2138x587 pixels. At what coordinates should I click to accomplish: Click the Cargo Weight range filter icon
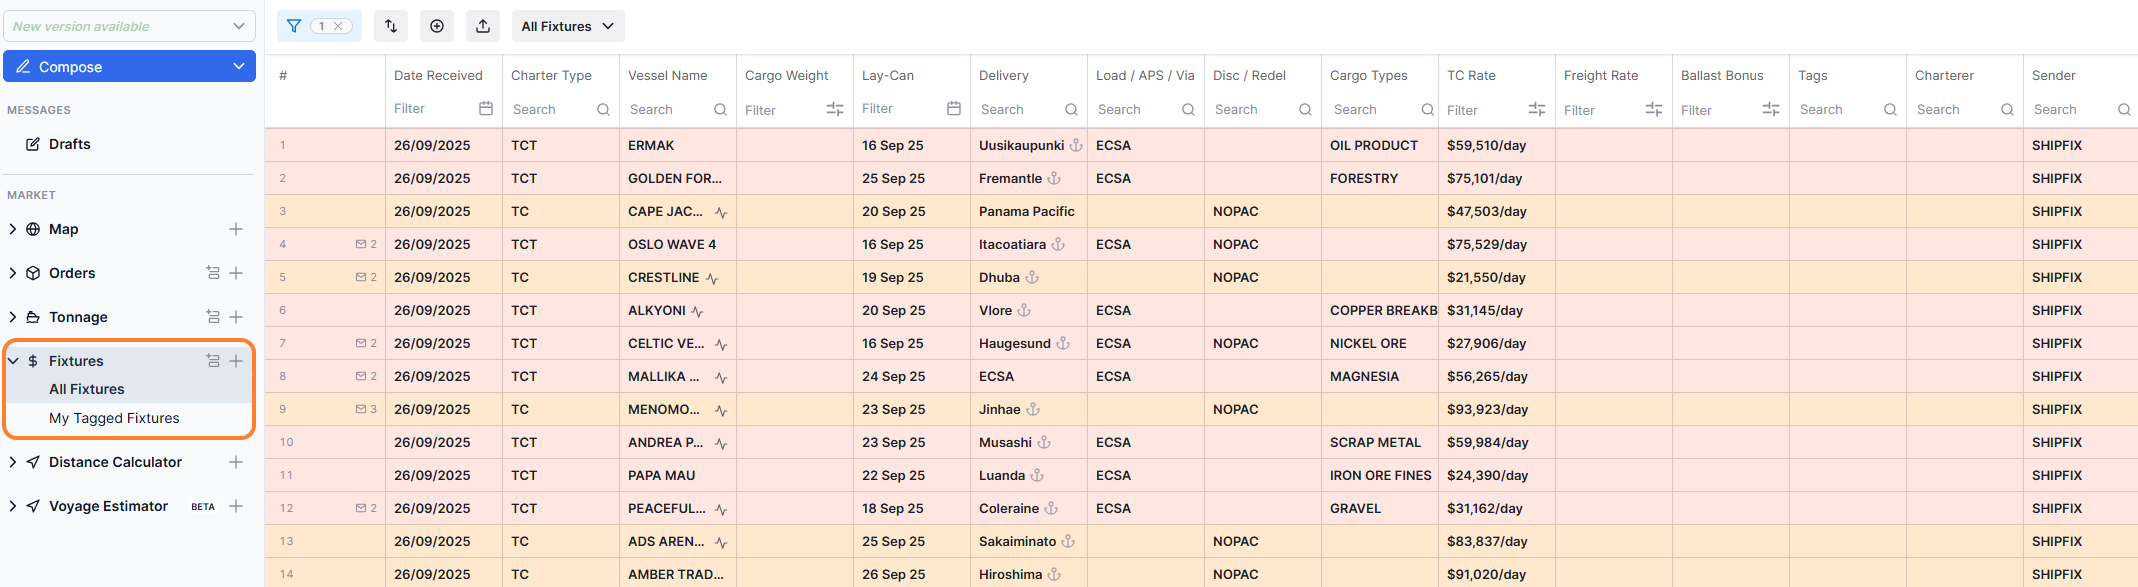click(835, 109)
